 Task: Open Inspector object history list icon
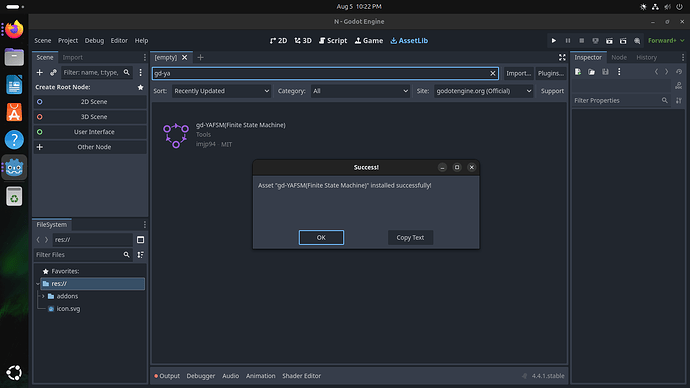pos(679,72)
